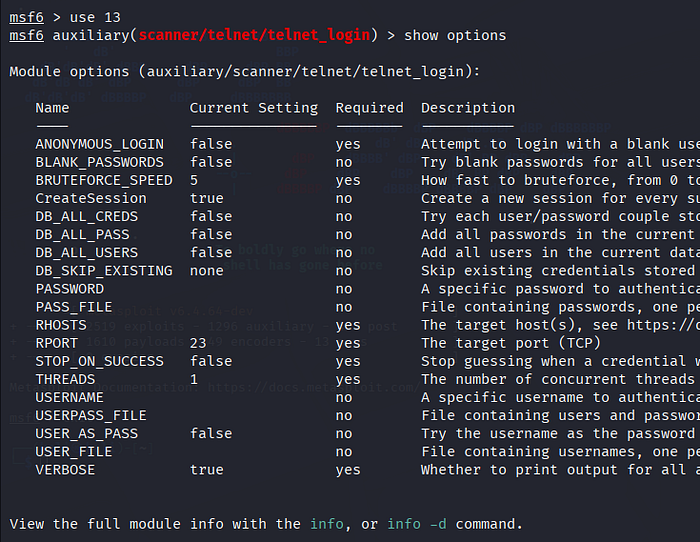700x542 pixels.
Task: Click the Description column header
Action: (x=468, y=108)
